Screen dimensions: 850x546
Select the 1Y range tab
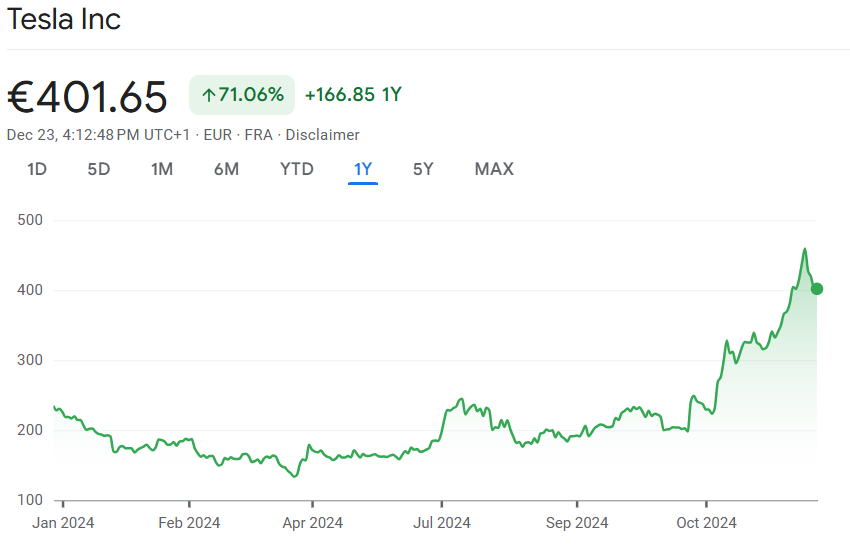click(363, 169)
